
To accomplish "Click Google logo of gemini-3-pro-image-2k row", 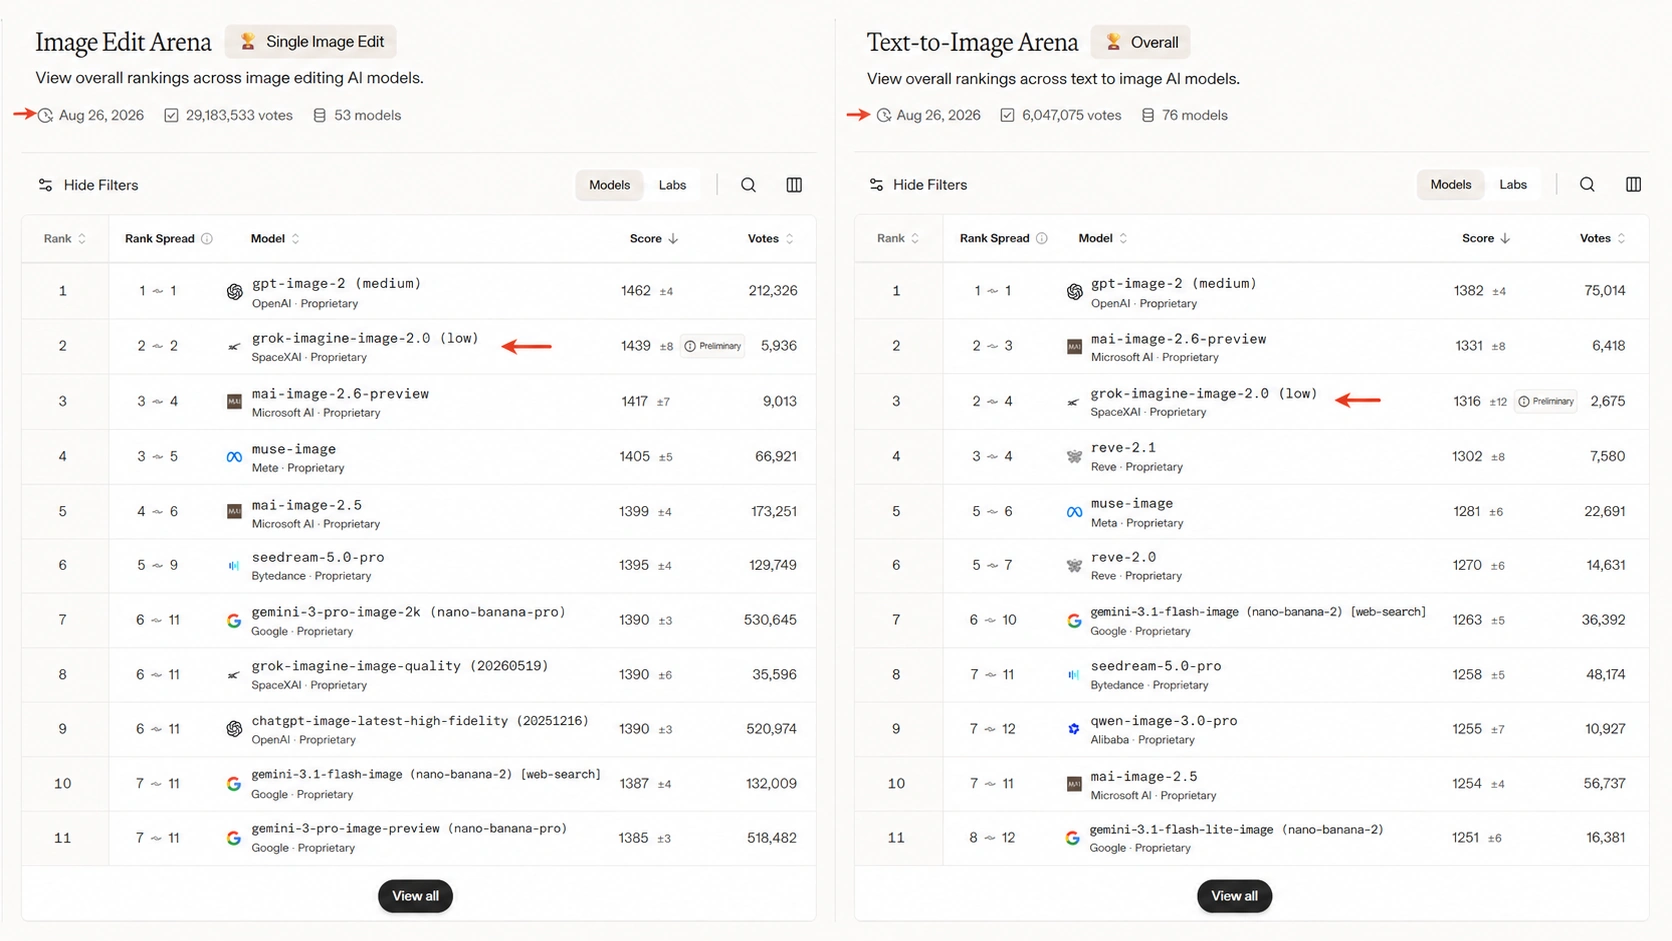I will [x=234, y=621].
